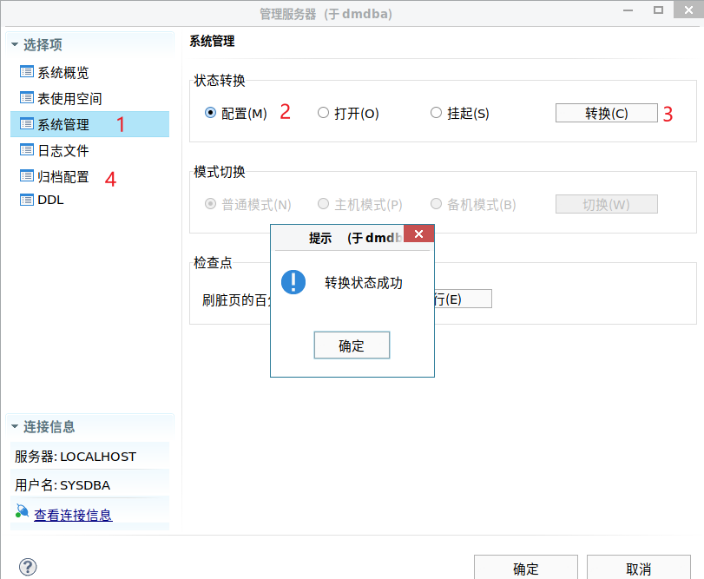Image resolution: width=704 pixels, height=579 pixels.
Task: Click the connection info icon beside 查看连接信息
Action: pyautogui.click(x=22, y=511)
